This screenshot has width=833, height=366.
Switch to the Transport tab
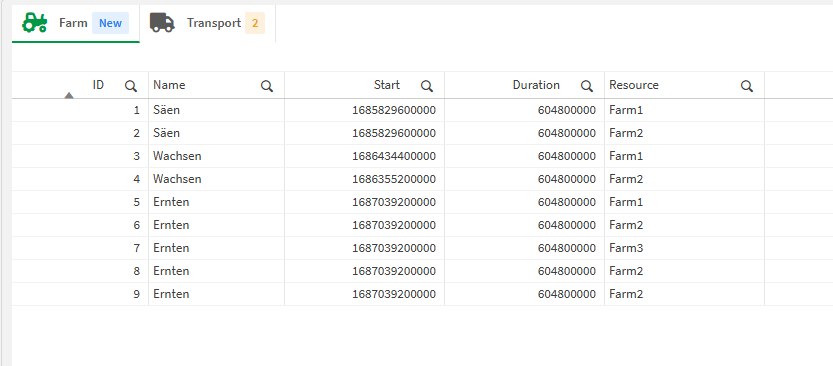(x=207, y=23)
